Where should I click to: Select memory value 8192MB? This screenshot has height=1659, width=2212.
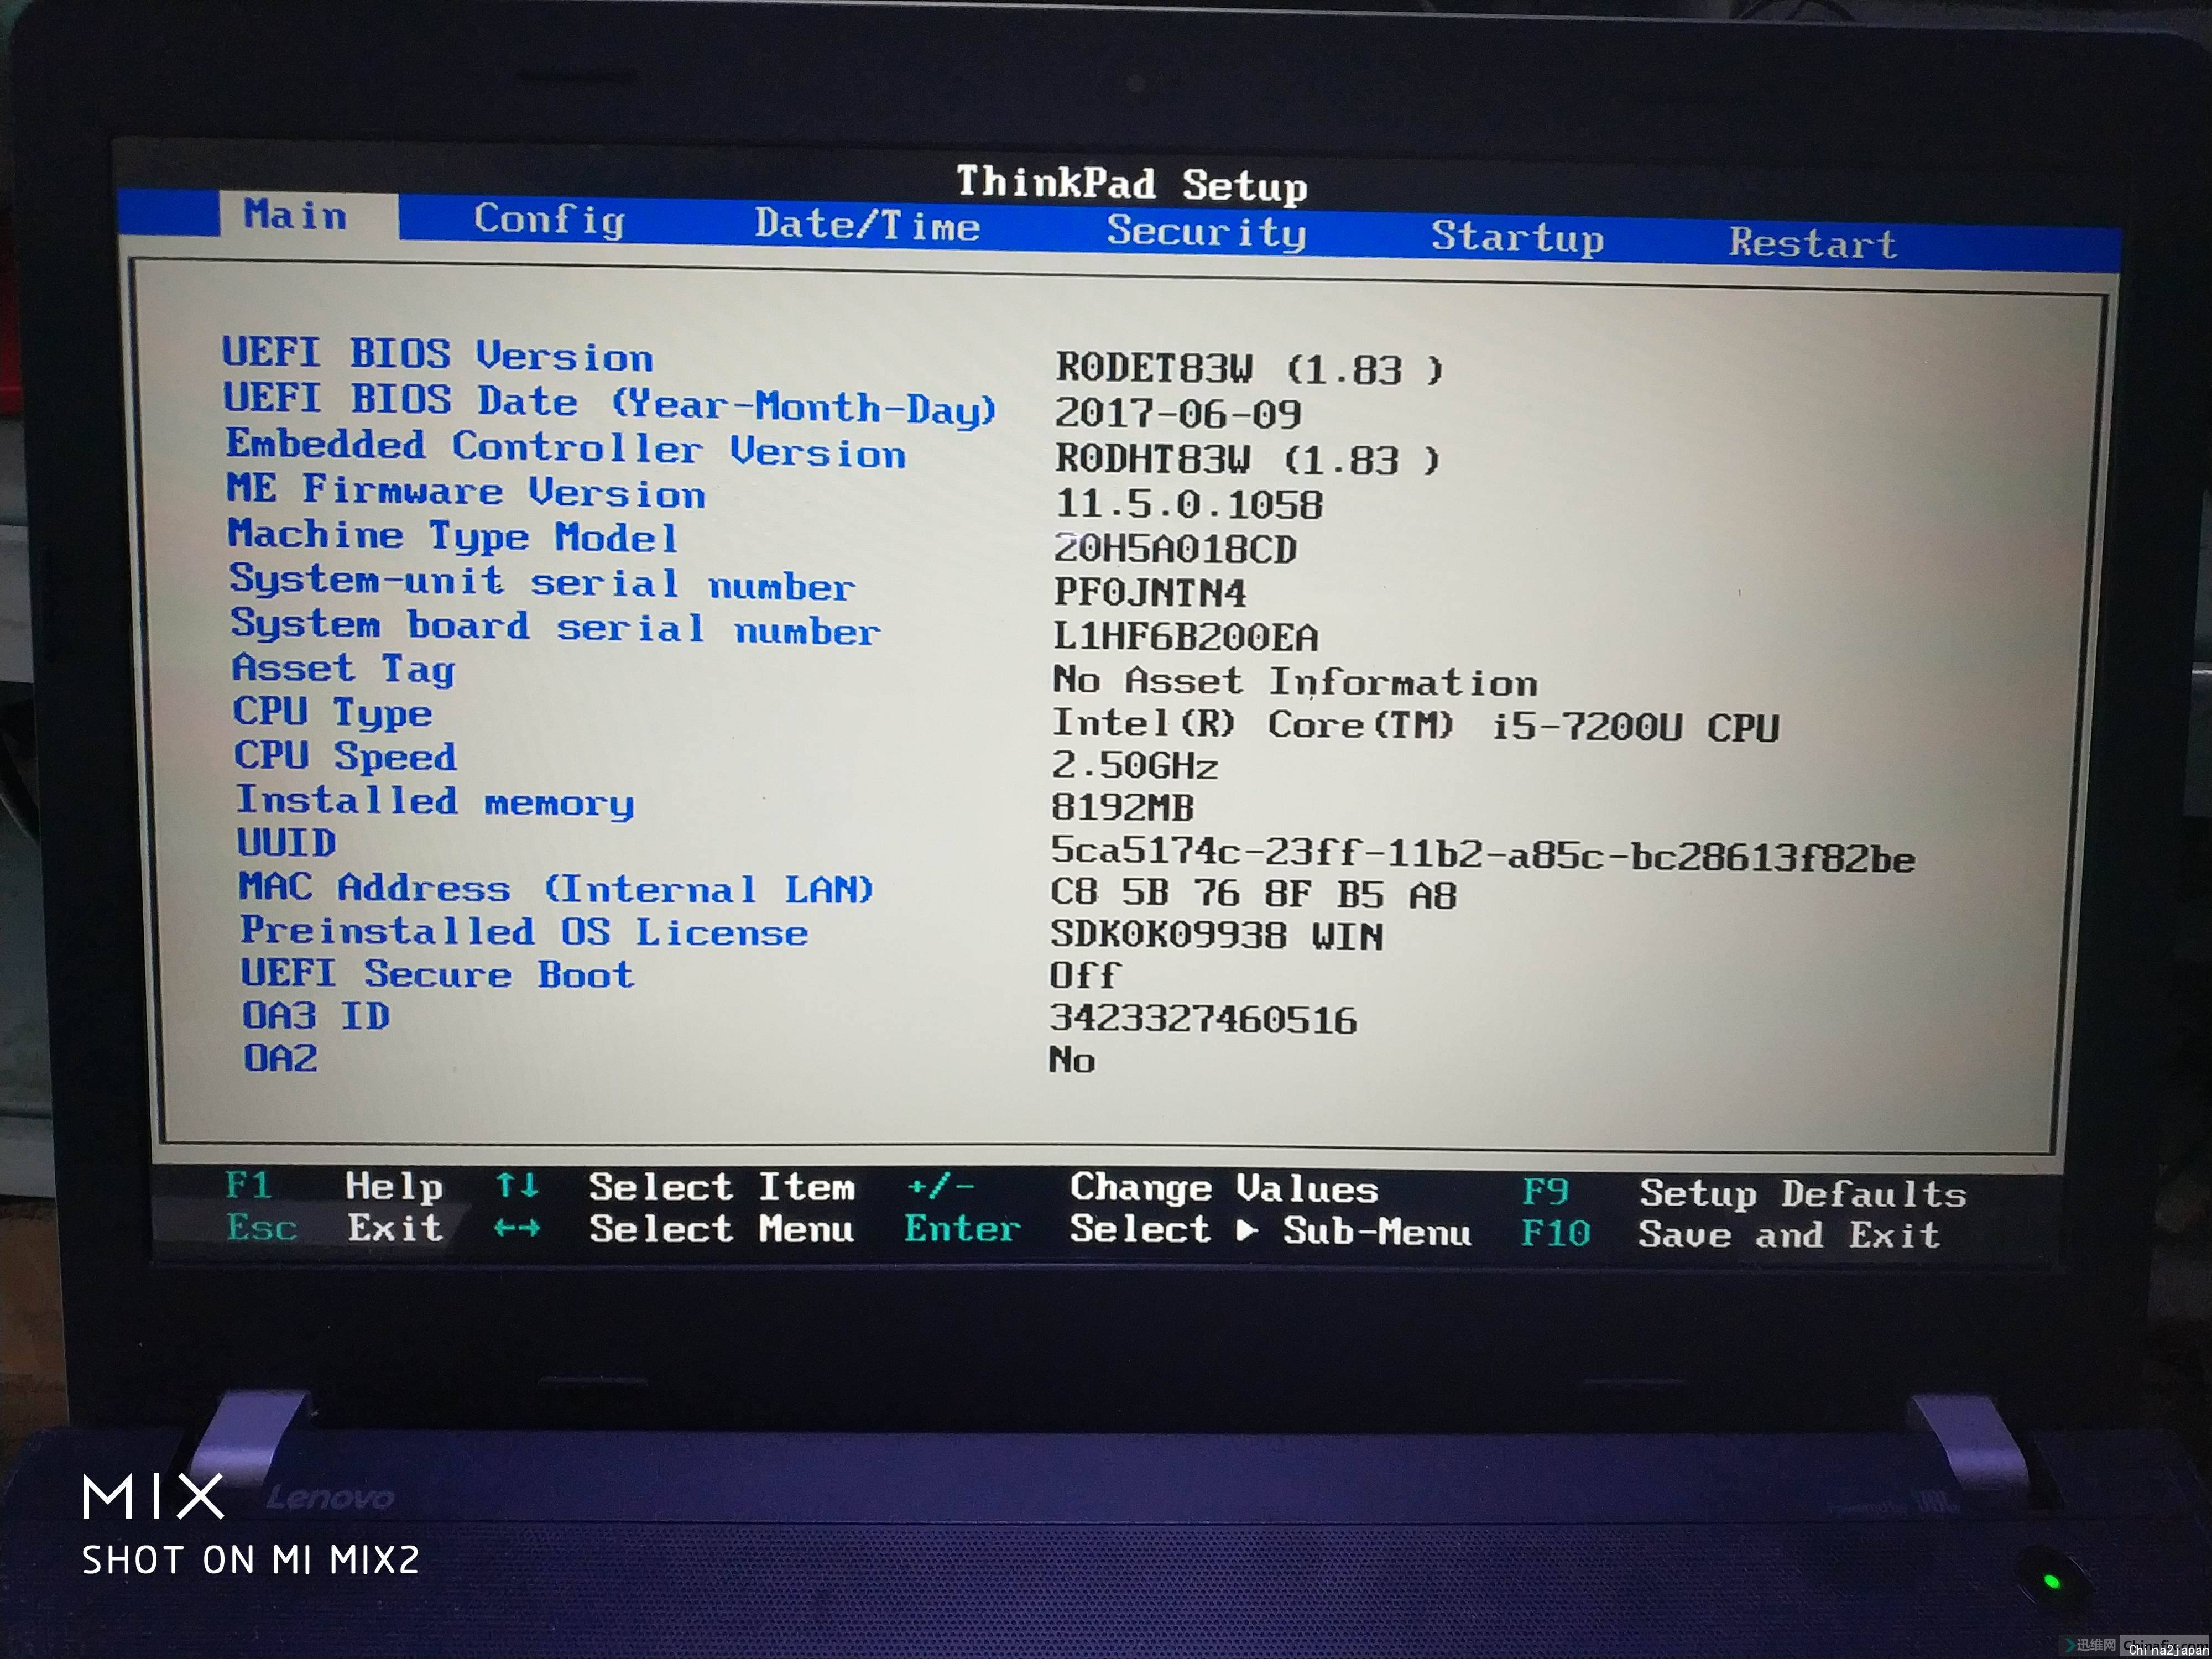click(1122, 807)
